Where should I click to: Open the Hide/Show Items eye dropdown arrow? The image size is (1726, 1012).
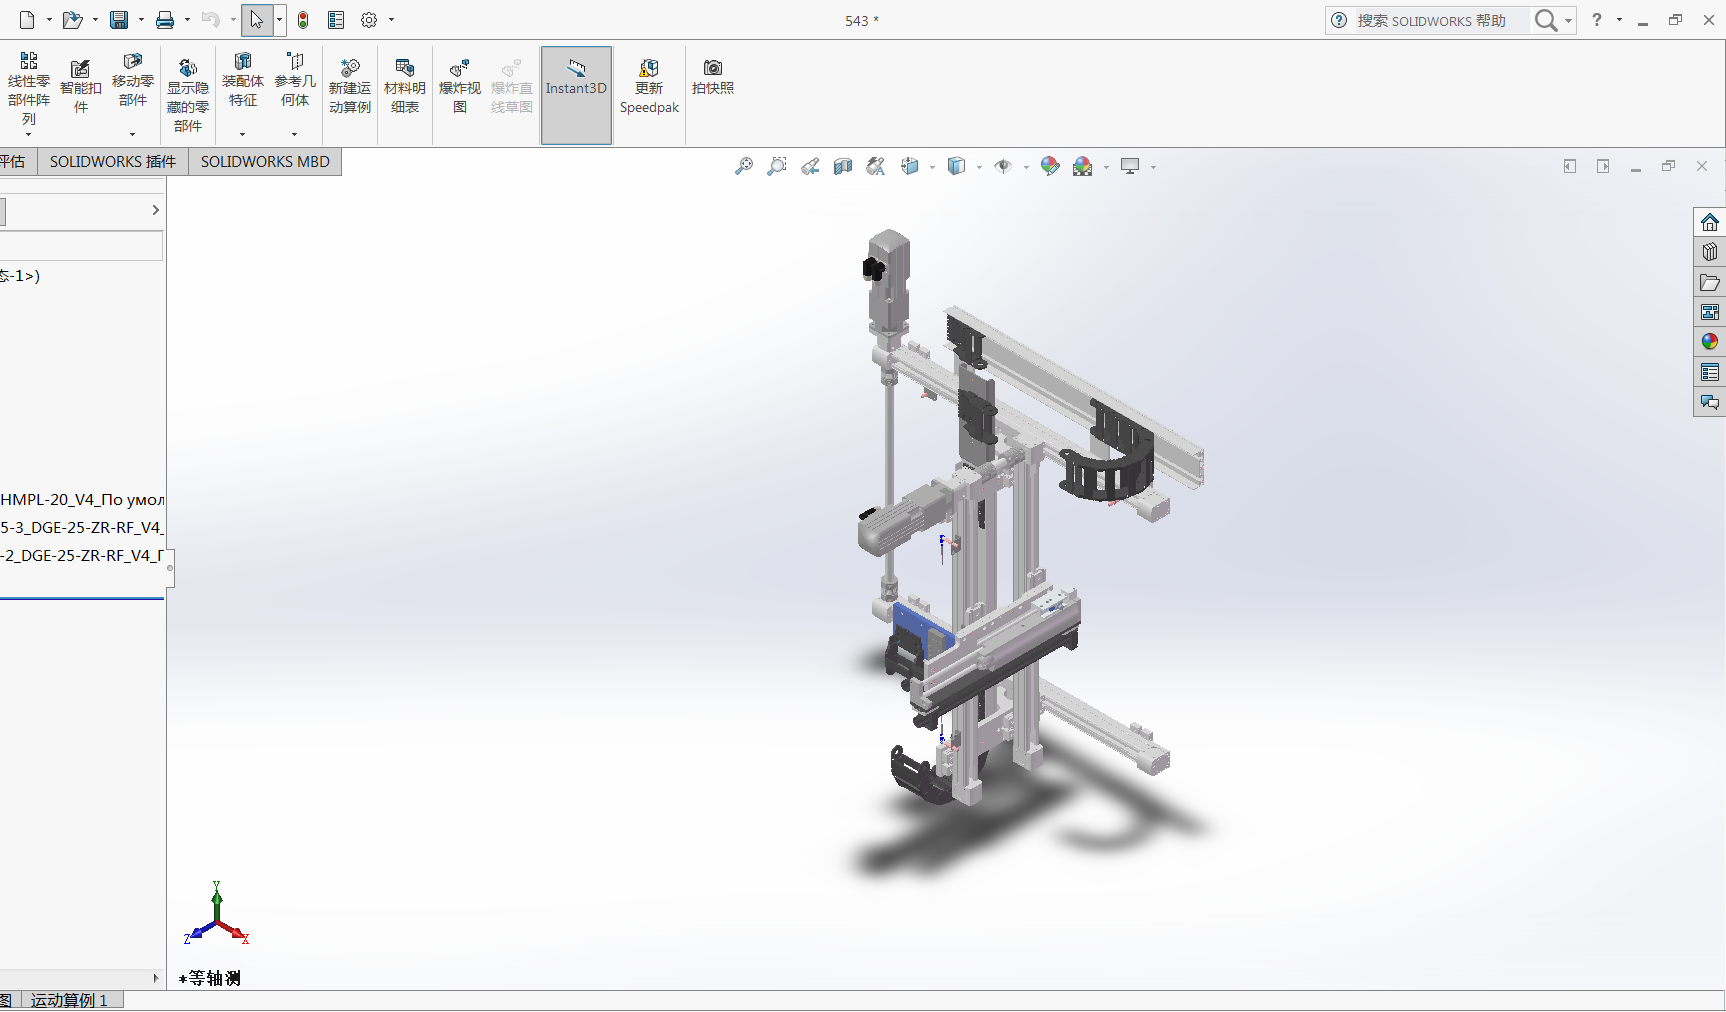(x=1026, y=167)
